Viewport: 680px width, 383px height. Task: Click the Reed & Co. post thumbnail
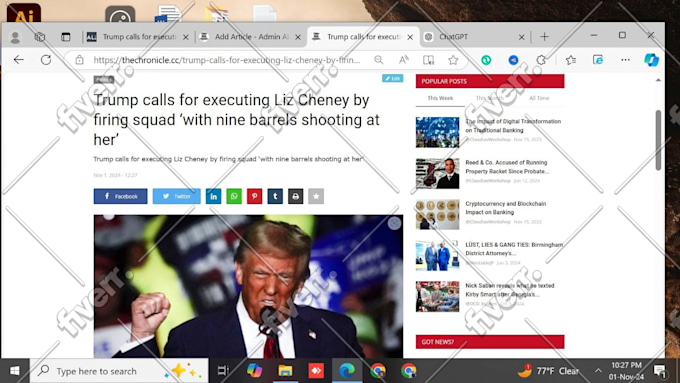[x=437, y=173]
